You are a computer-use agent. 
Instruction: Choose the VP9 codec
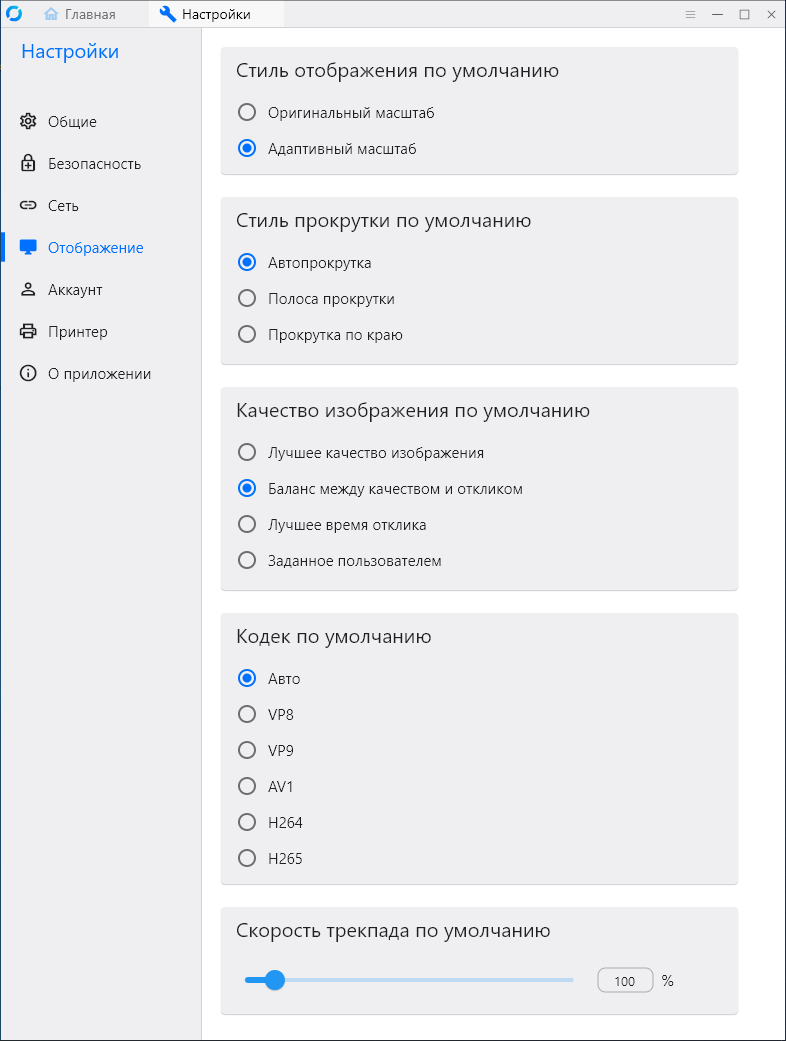click(247, 751)
